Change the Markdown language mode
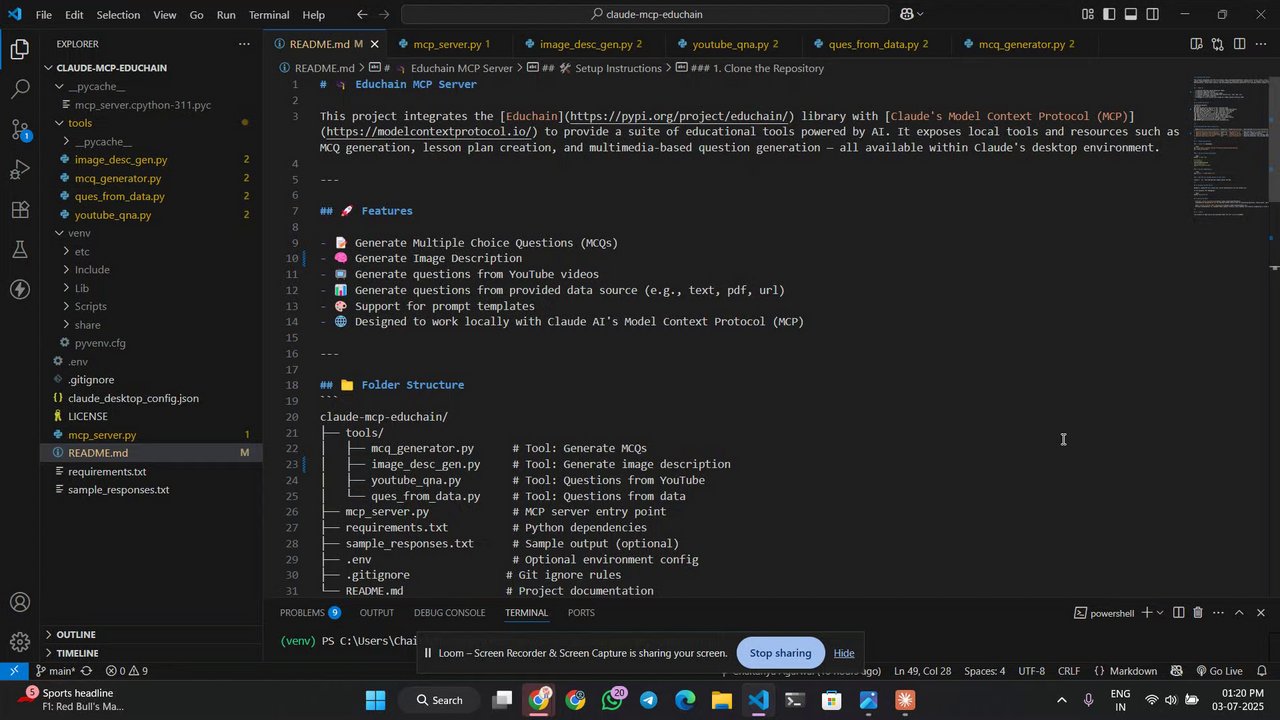The image size is (1280, 720). click(x=1125, y=671)
